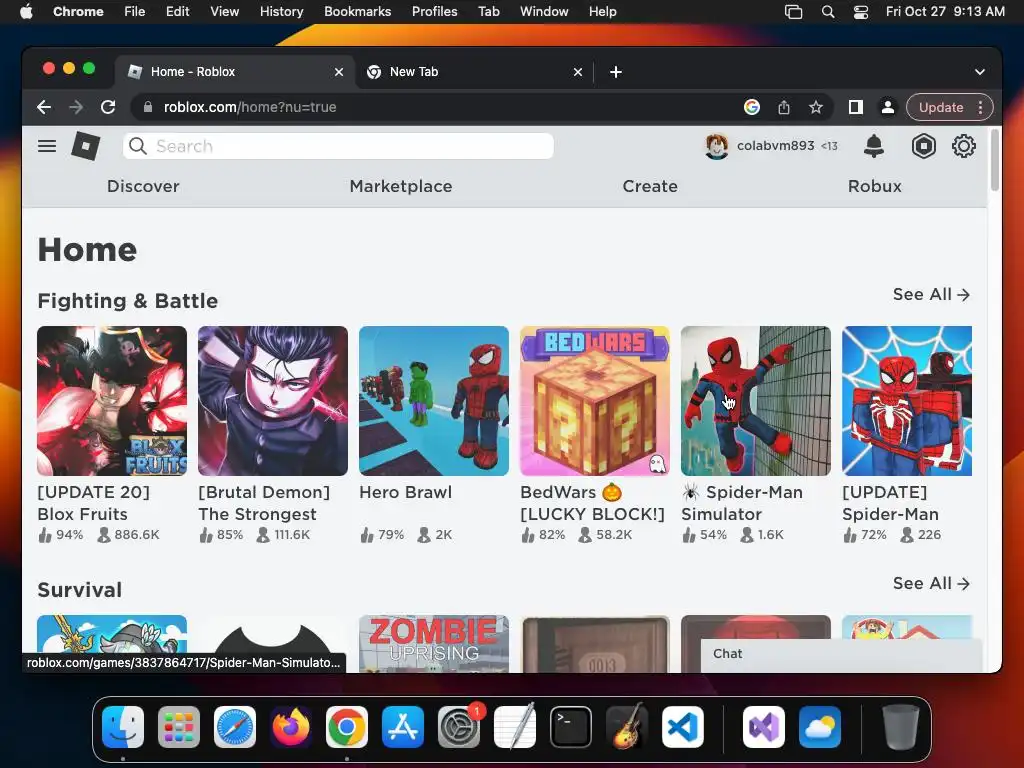Click the Google icon in address bar

752,107
